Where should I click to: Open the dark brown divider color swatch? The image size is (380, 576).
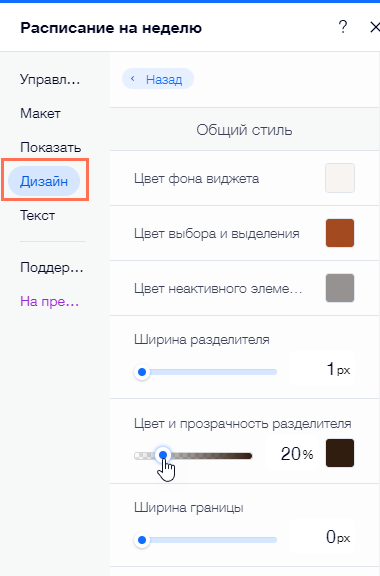click(x=340, y=453)
